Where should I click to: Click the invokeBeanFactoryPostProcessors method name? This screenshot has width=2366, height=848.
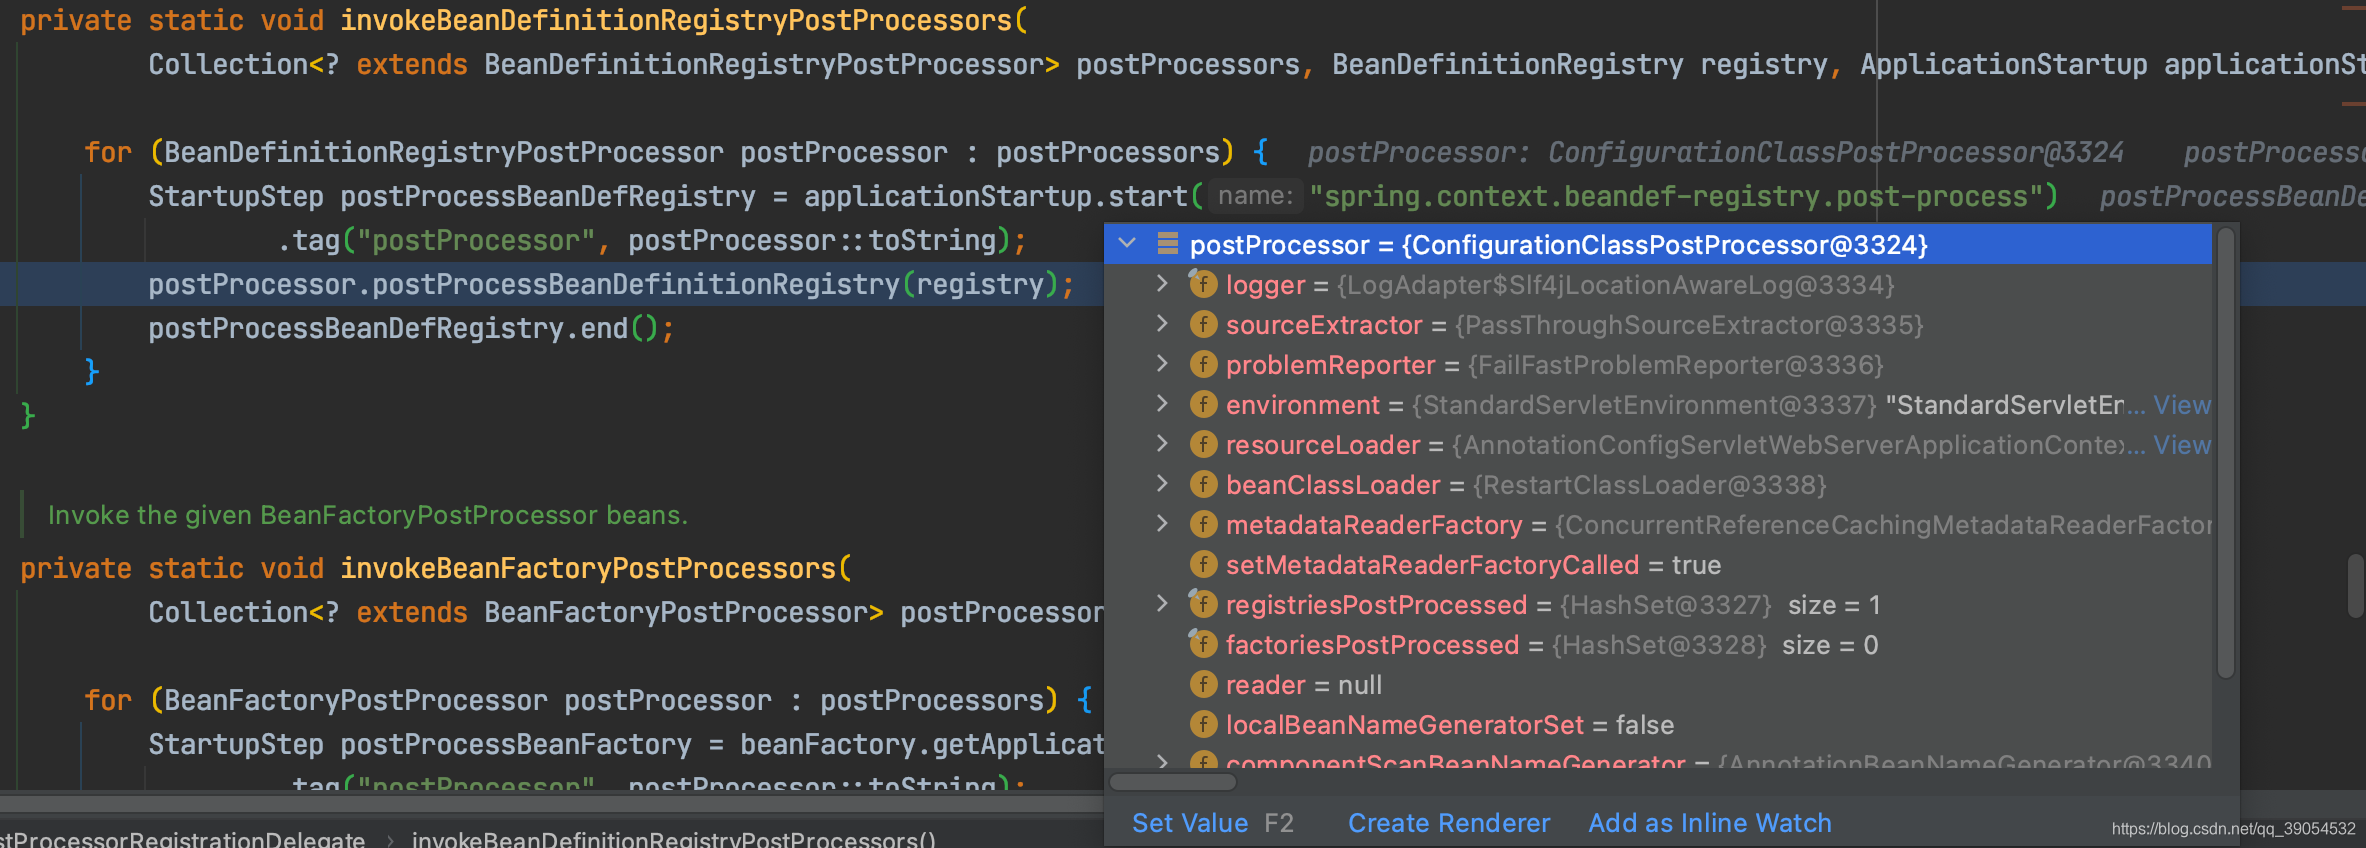coord(588,568)
